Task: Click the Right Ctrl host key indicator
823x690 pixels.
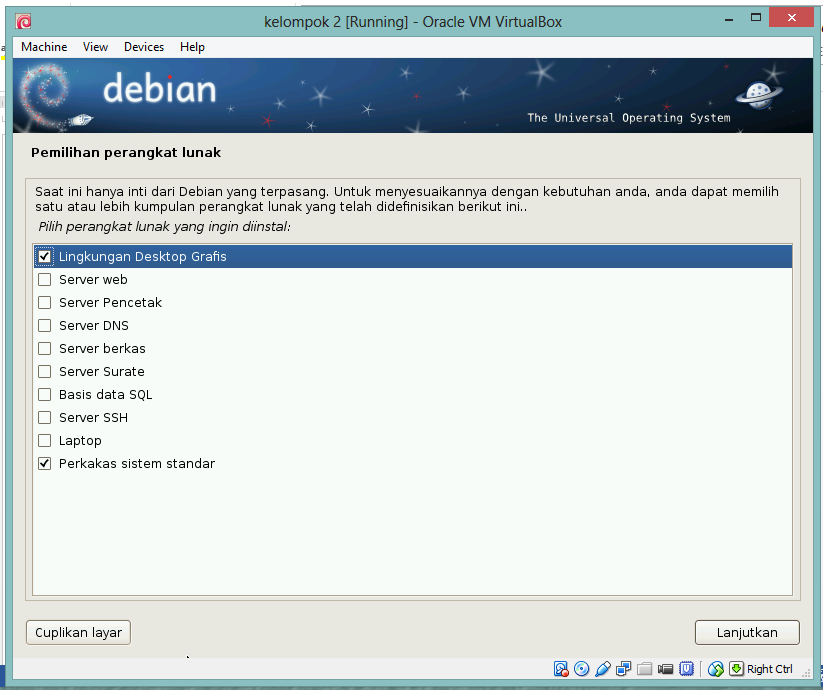Action: tap(771, 668)
